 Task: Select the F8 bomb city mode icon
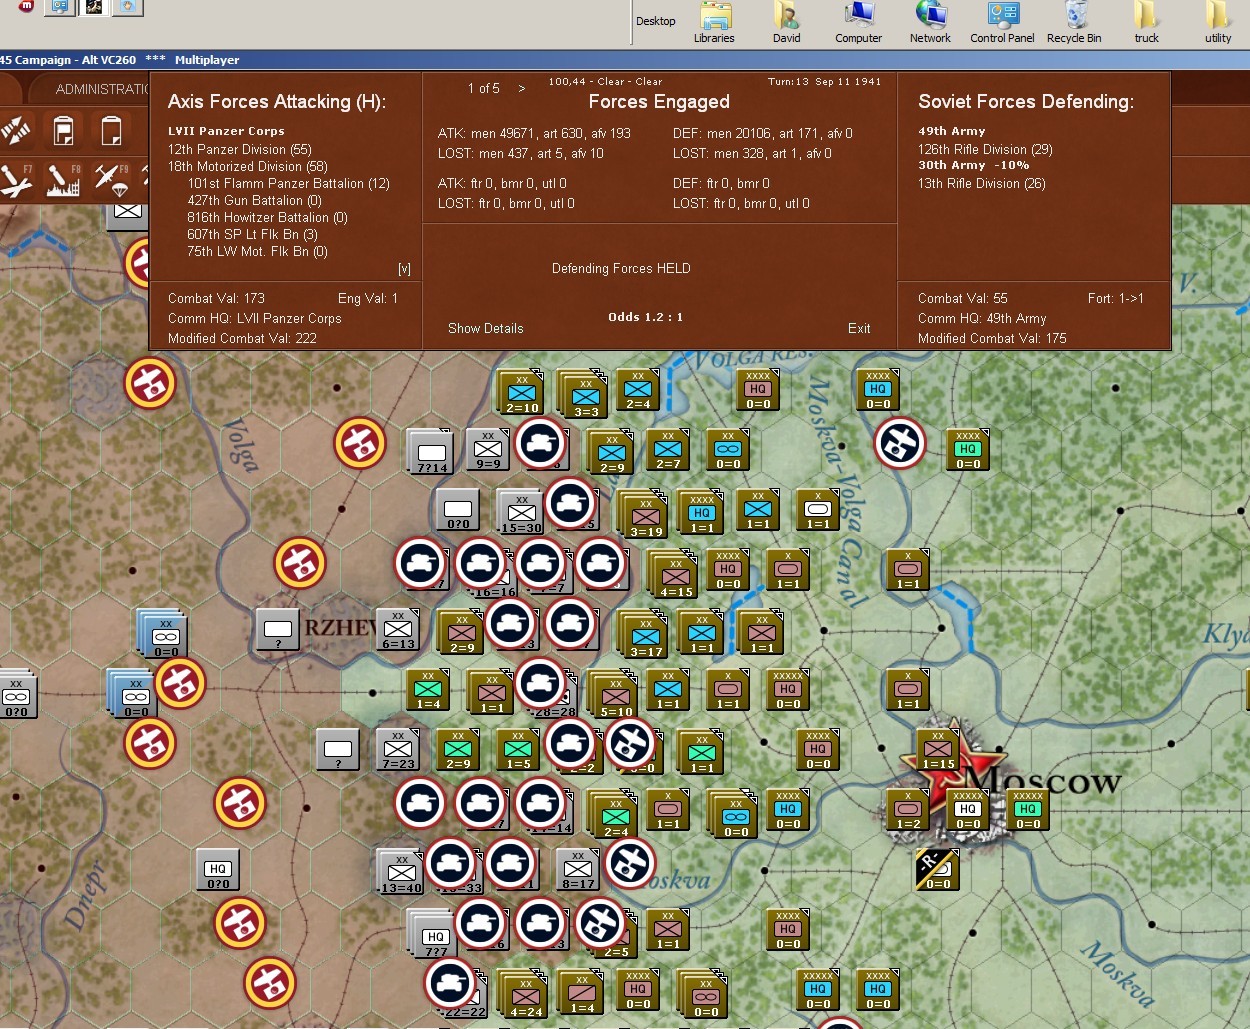click(x=63, y=181)
